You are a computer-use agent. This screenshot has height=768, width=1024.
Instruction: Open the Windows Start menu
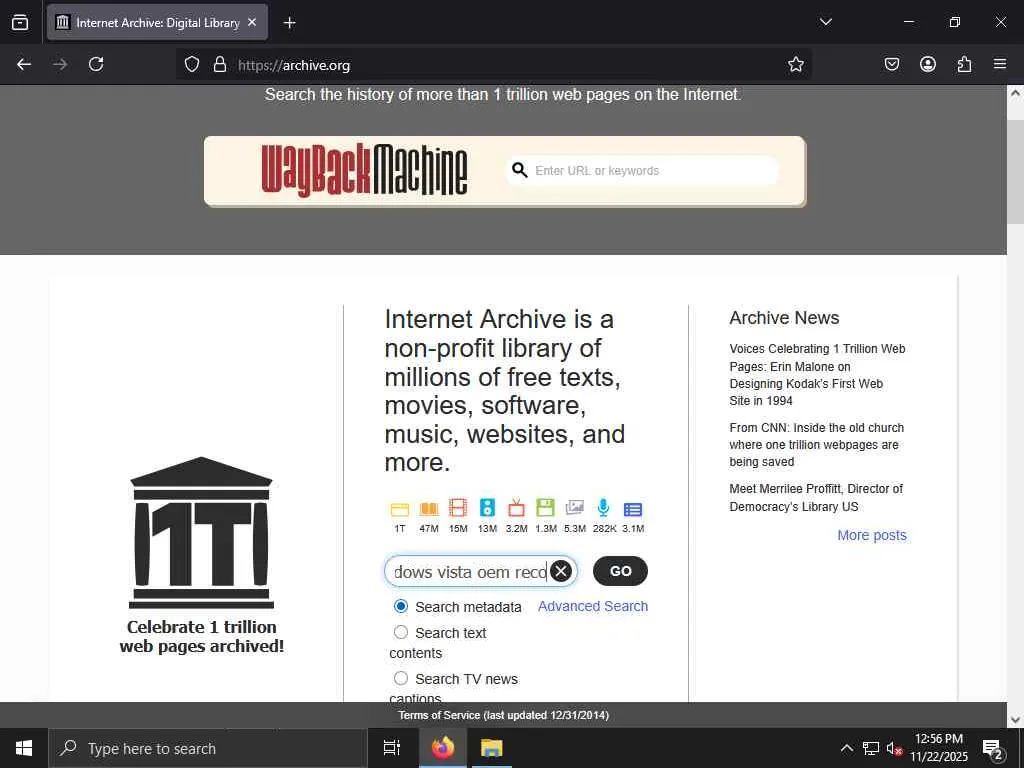(x=24, y=748)
